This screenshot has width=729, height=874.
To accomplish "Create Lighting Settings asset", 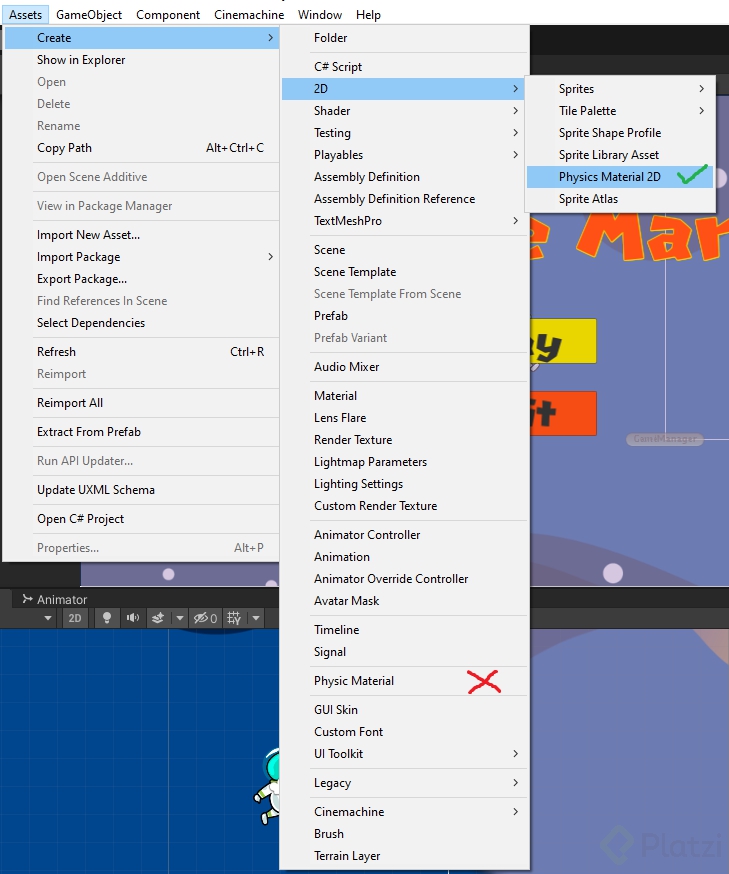I will [405, 484].
